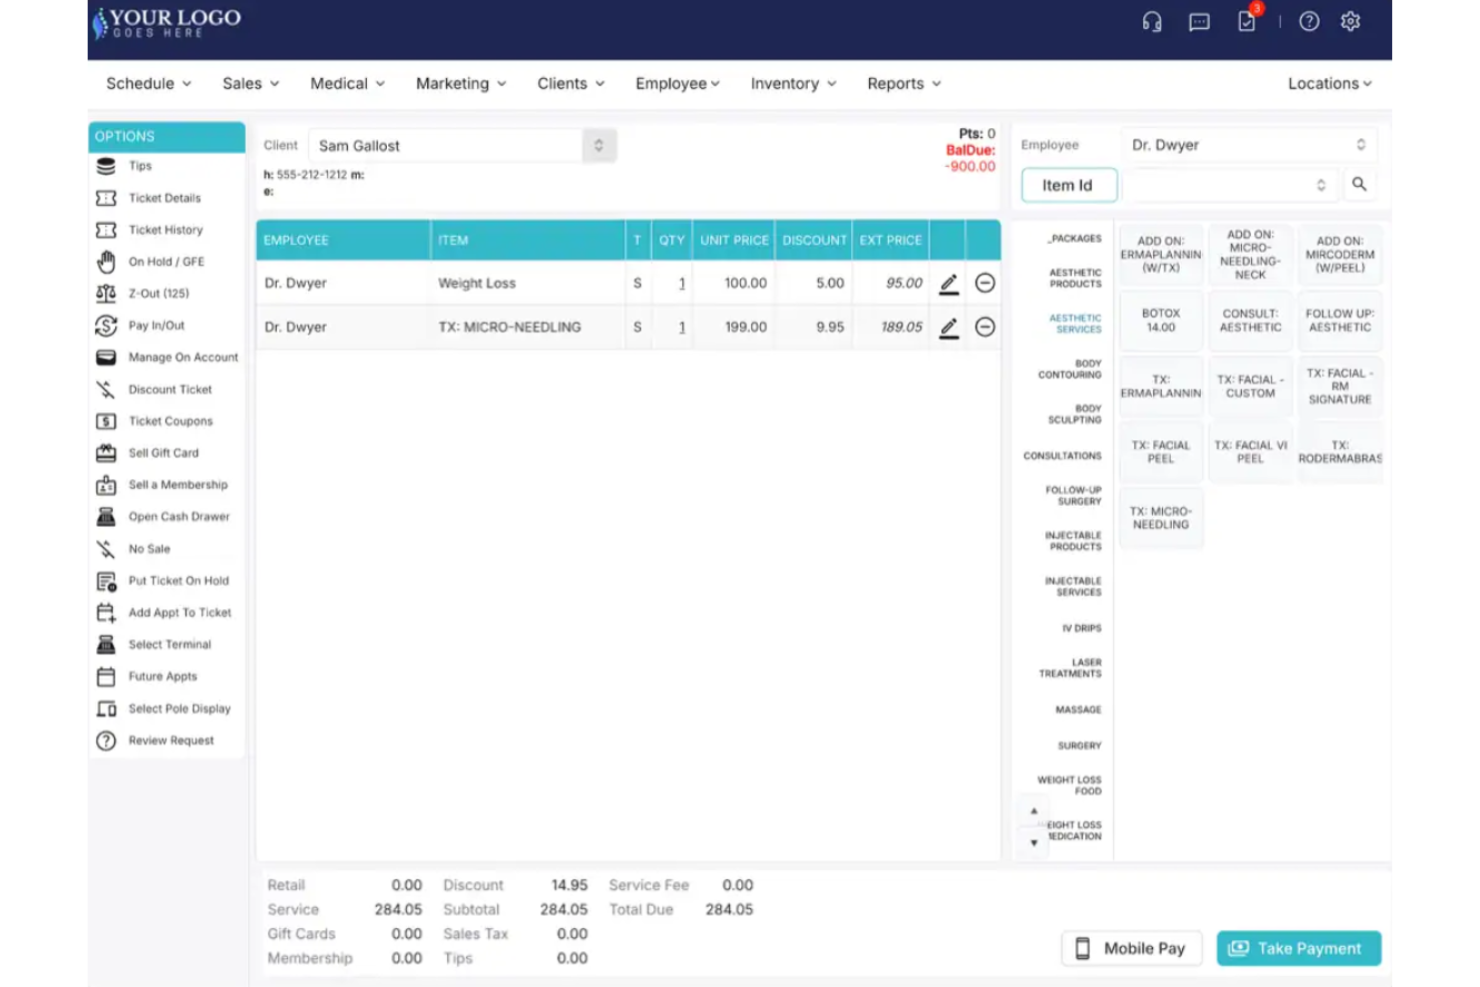
Task: Click the Item Id button
Action: (1069, 185)
